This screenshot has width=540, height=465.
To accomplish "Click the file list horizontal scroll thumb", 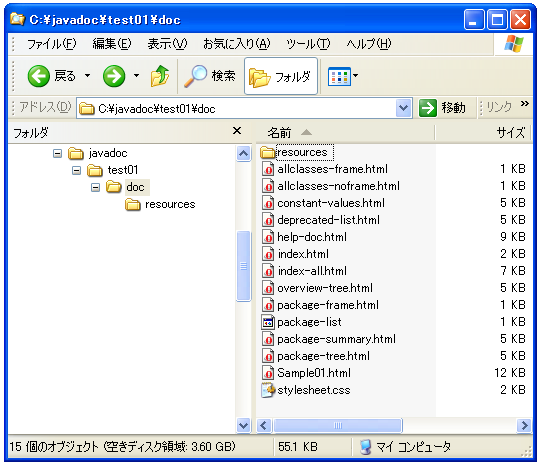I will [338, 426].
